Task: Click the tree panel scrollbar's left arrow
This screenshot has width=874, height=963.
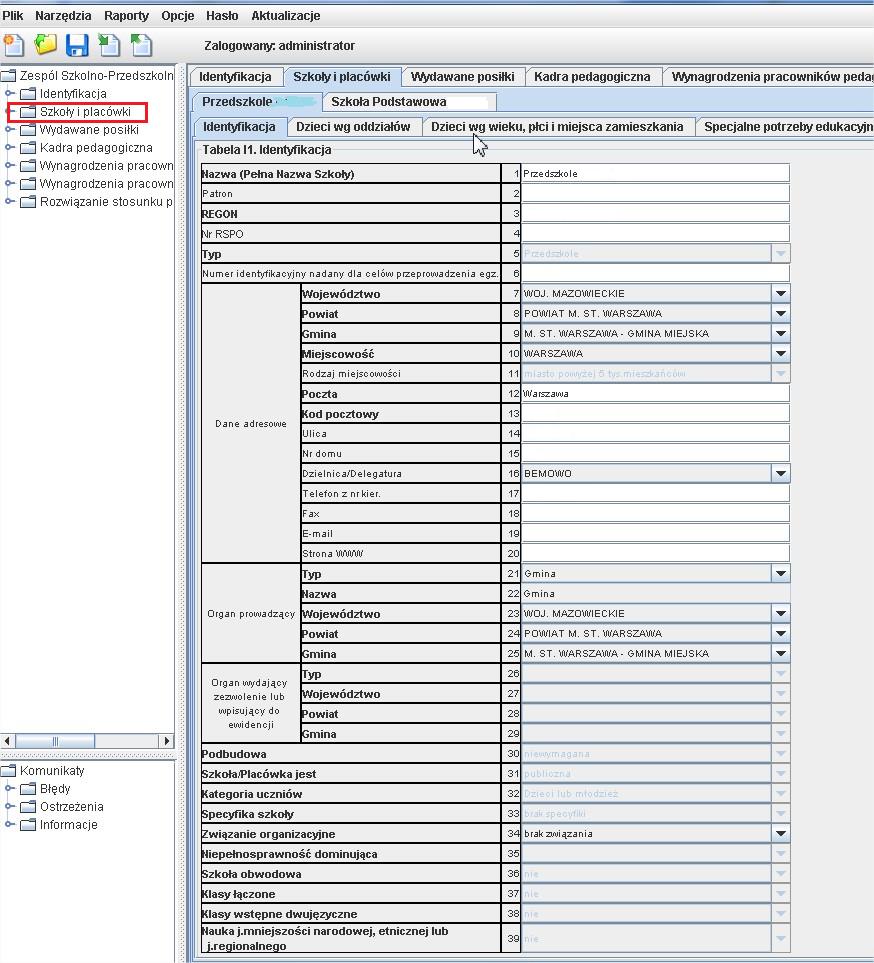Action: click(x=7, y=741)
